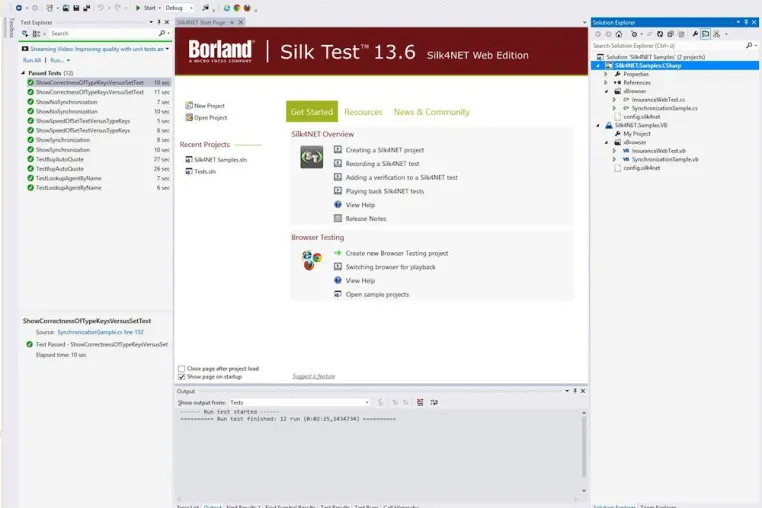Click the green Start debugging arrow
Viewport: 762px width, 508px height.
tap(138, 8)
